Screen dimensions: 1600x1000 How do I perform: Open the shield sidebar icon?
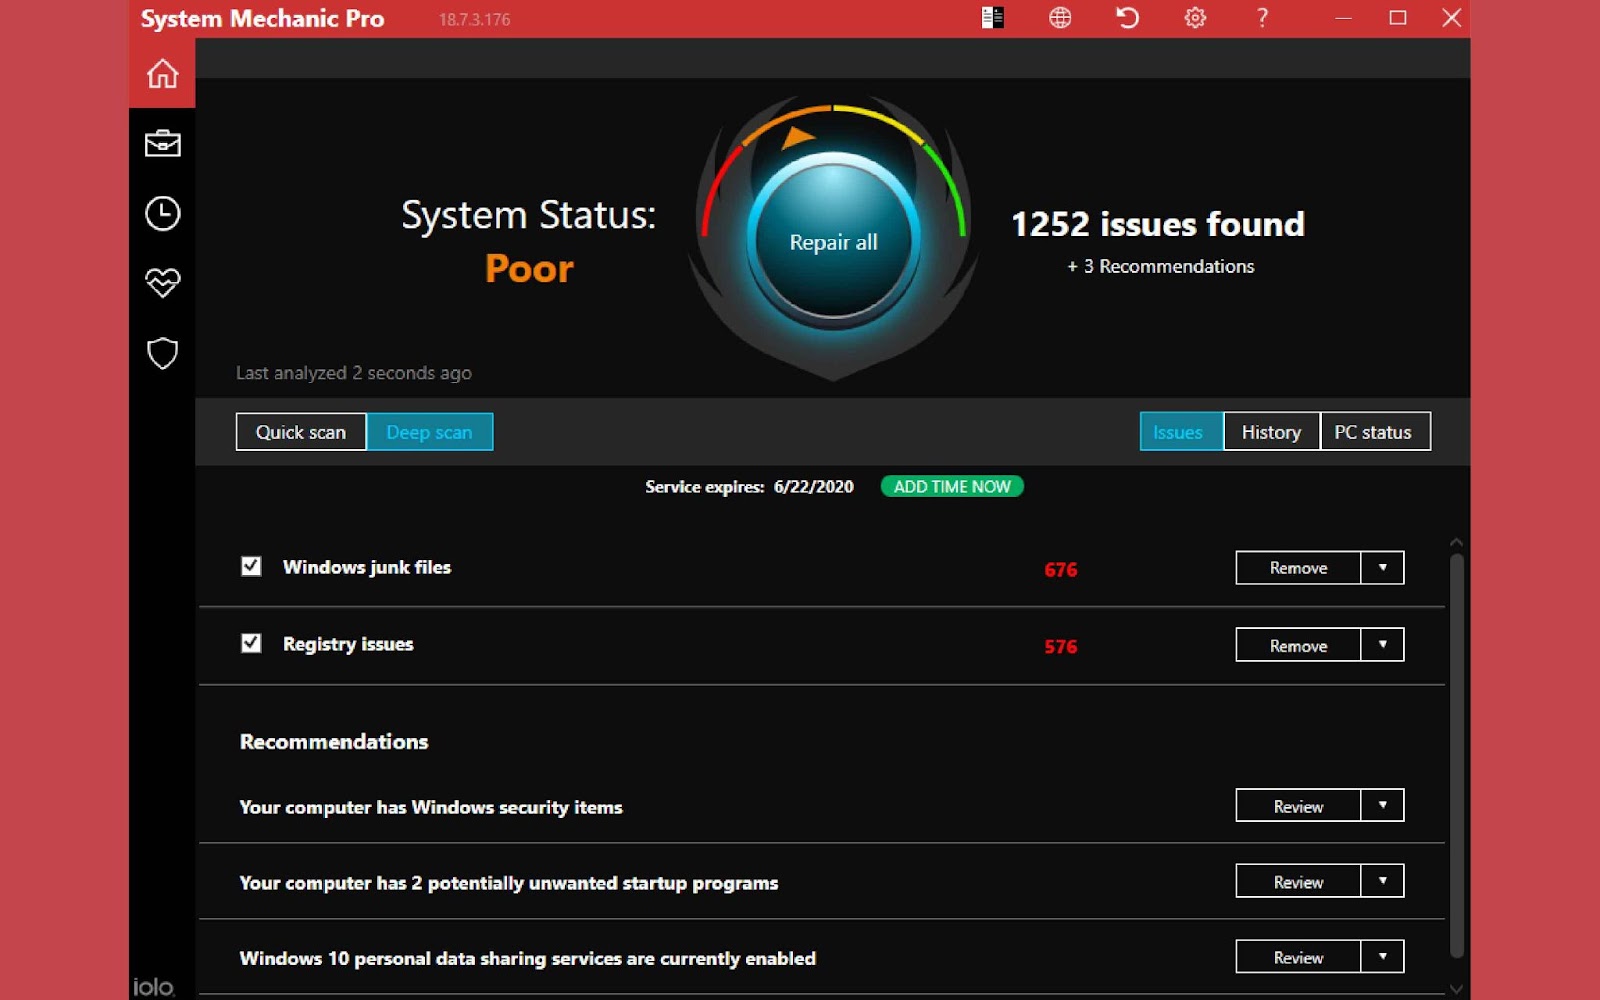tap(162, 353)
